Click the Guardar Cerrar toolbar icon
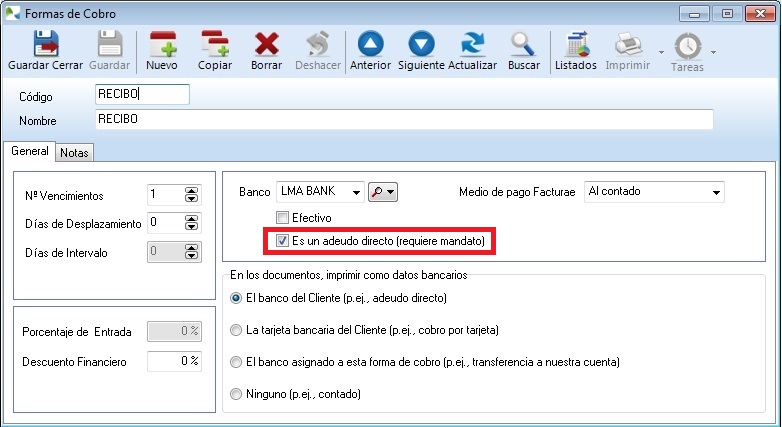This screenshot has height=427, width=782. click(45, 44)
